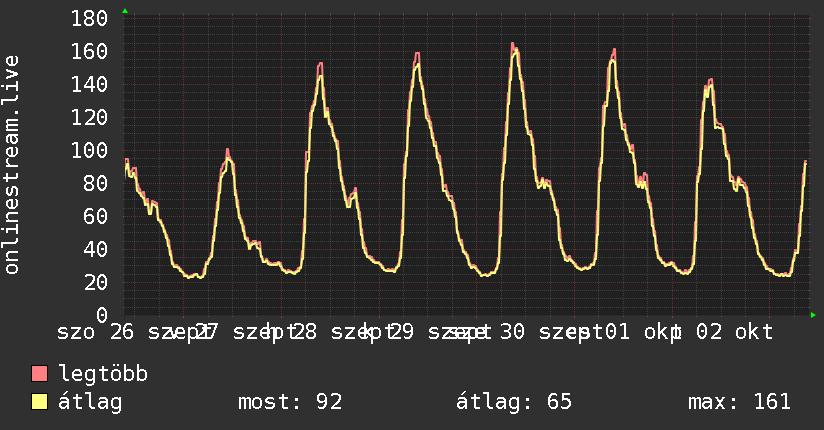Click the 20 y-axis label
The height and width of the screenshot is (430, 824).
coord(96,282)
